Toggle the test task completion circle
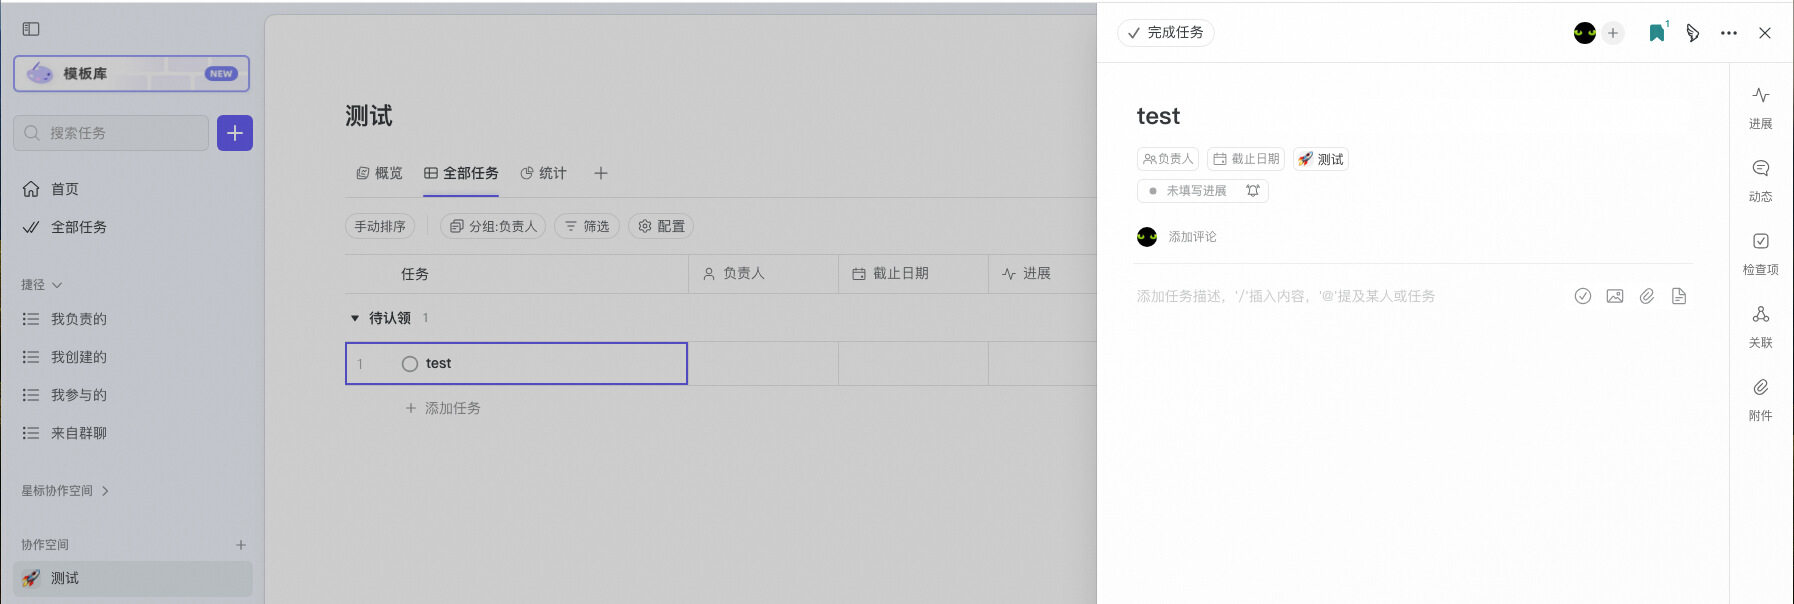Screen dimensions: 1794x604 point(409,364)
